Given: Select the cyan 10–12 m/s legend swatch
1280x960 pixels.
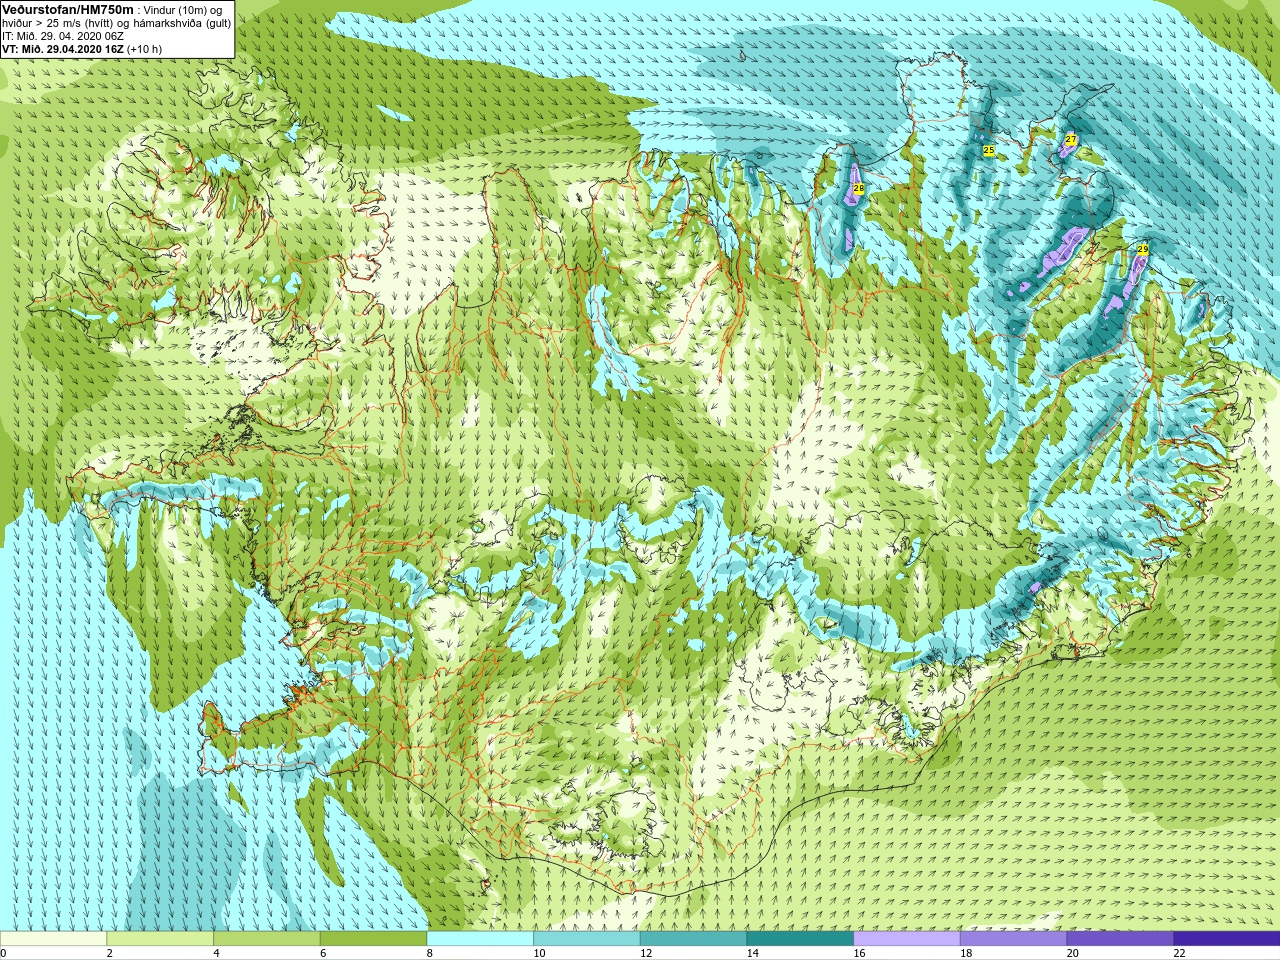Looking at the screenshot, I should pos(586,939).
